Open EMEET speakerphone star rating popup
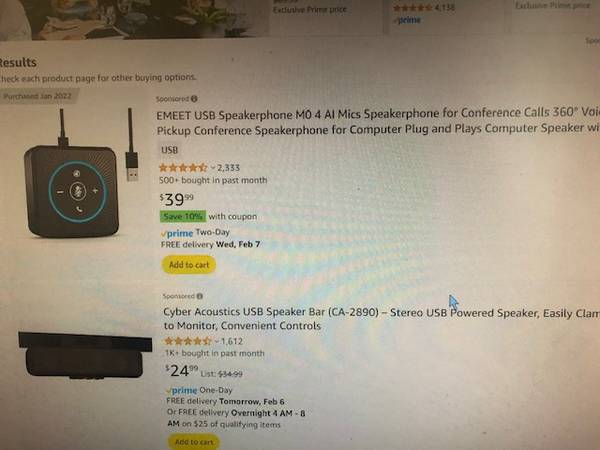This screenshot has height=450, width=600. click(183, 168)
